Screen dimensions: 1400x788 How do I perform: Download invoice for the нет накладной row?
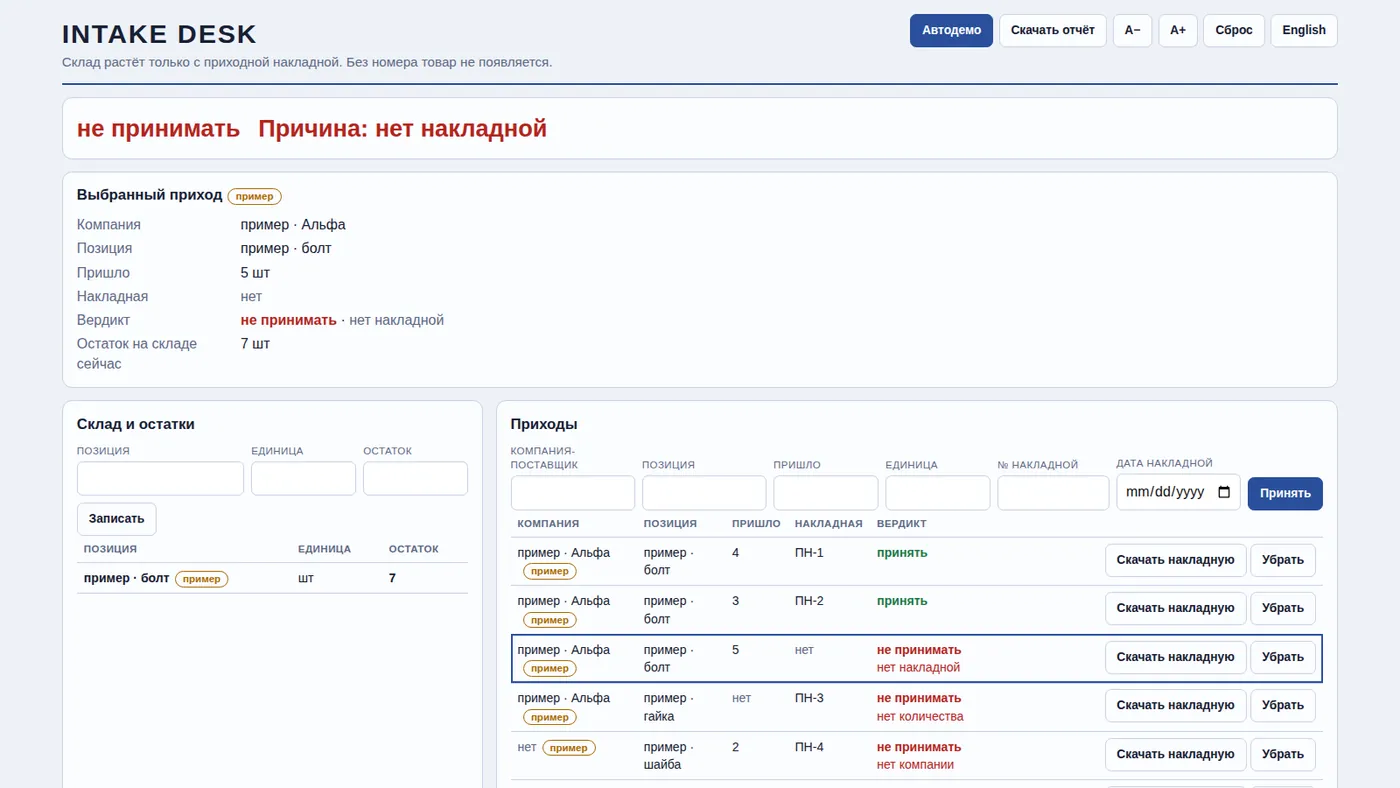point(1175,657)
